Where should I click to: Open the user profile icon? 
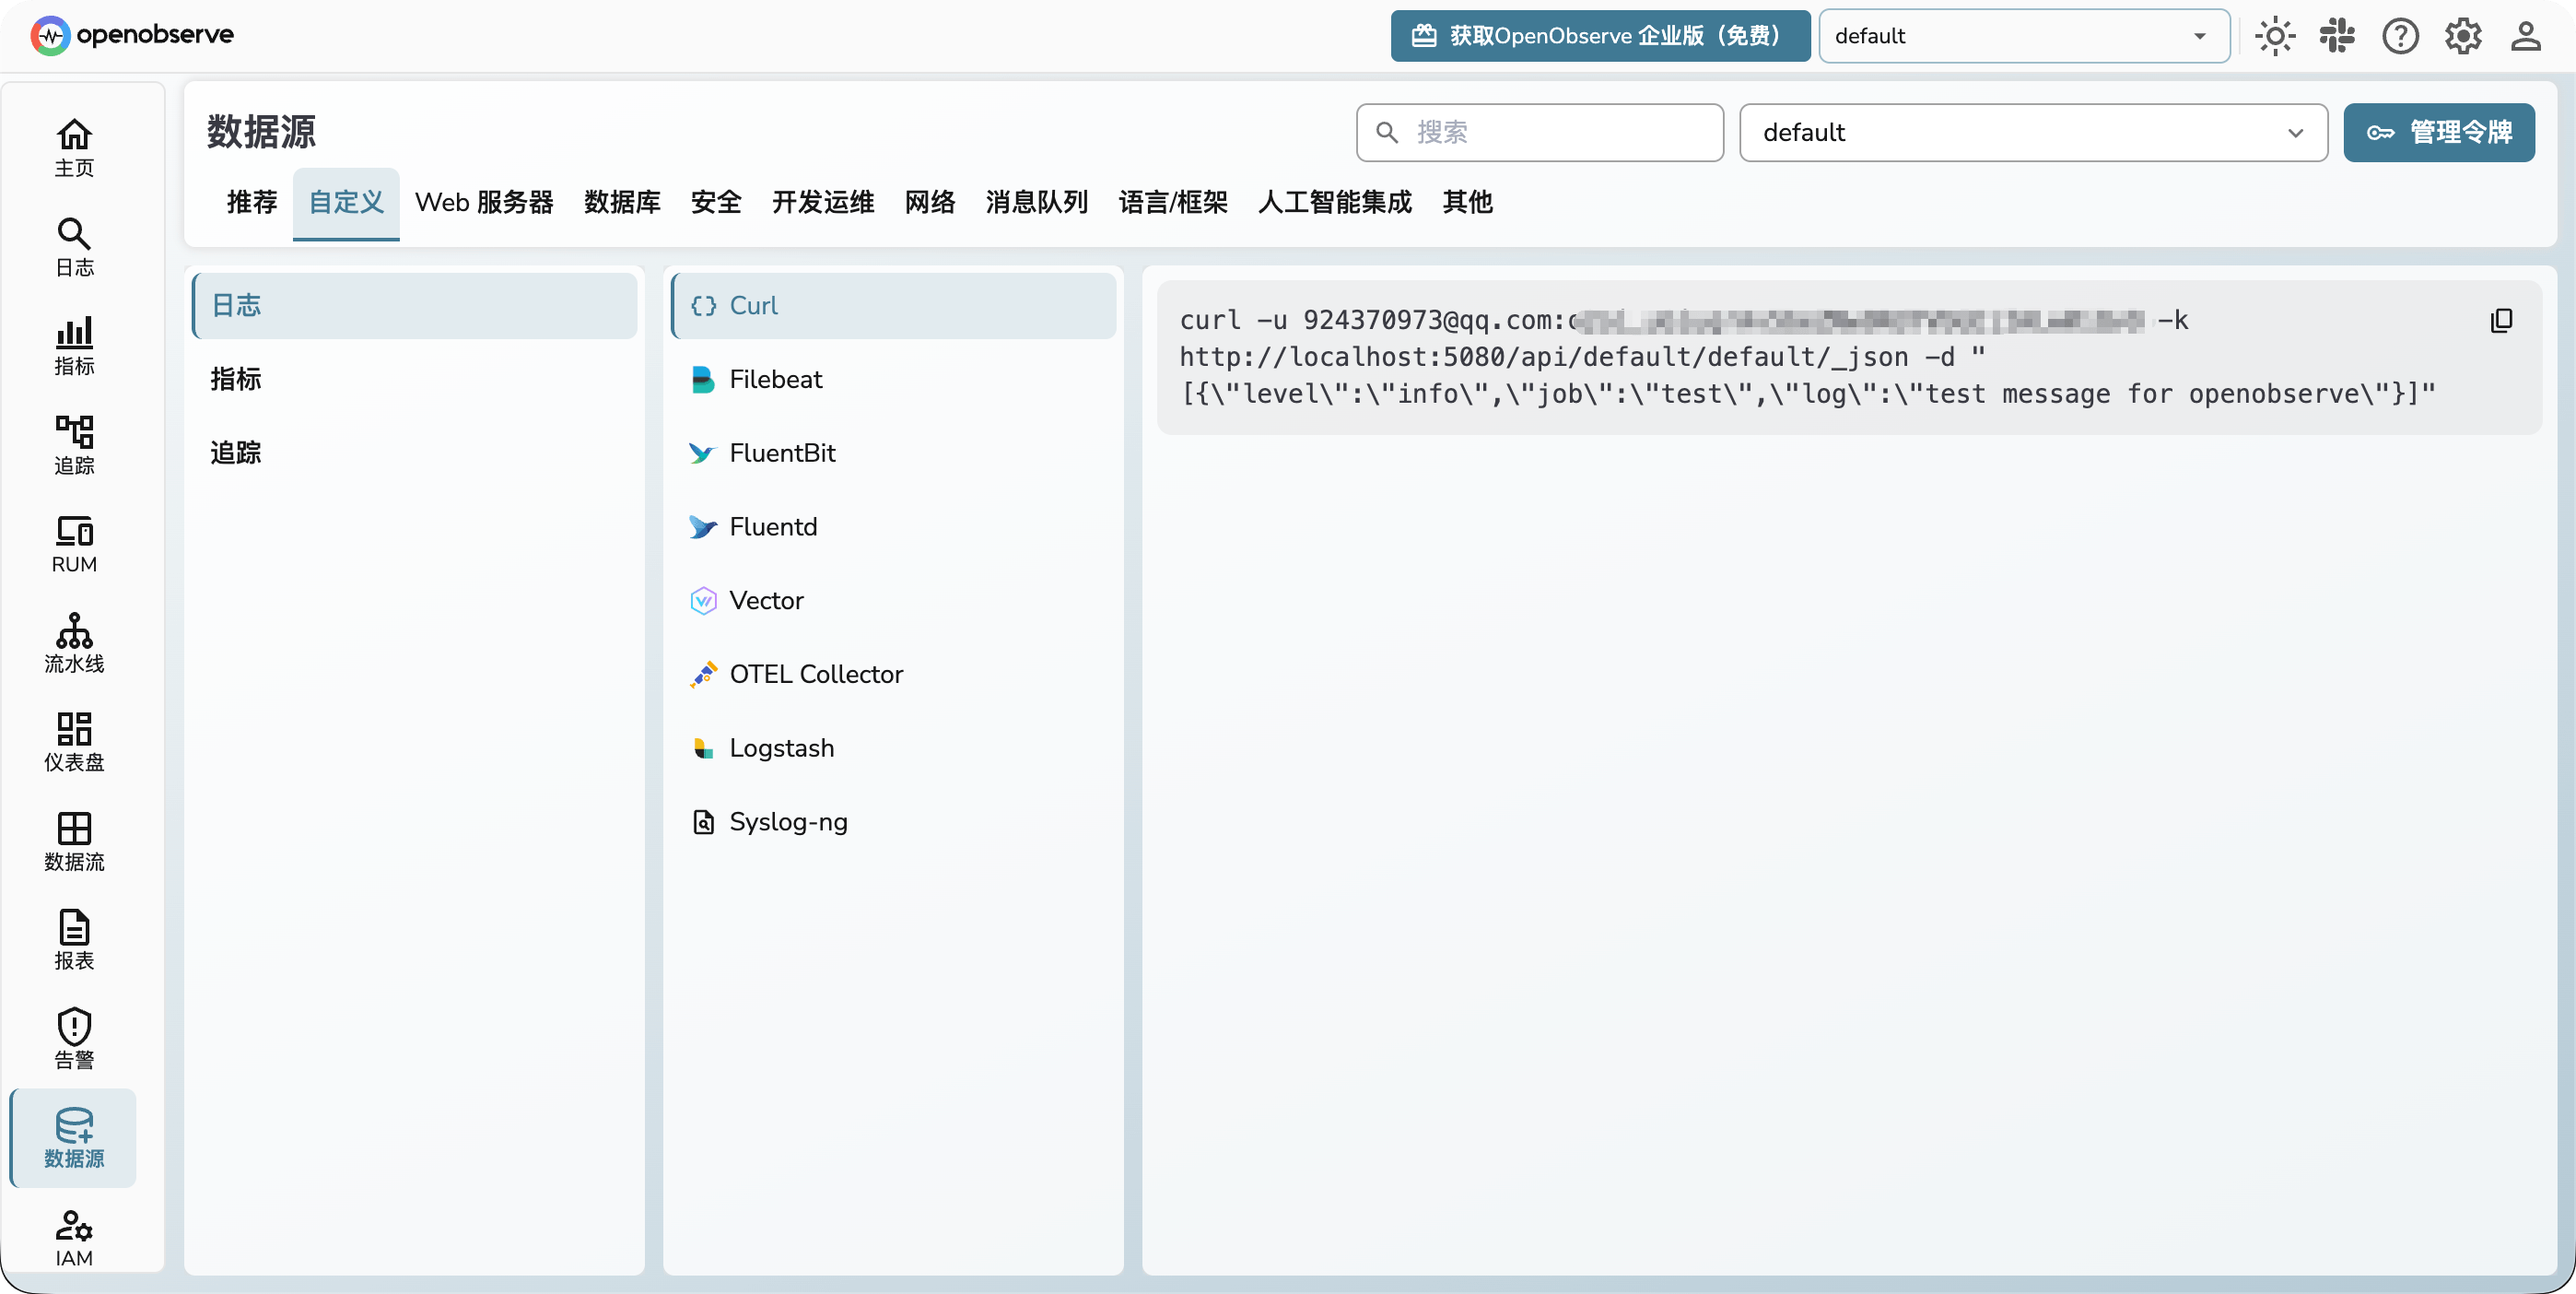(2525, 36)
